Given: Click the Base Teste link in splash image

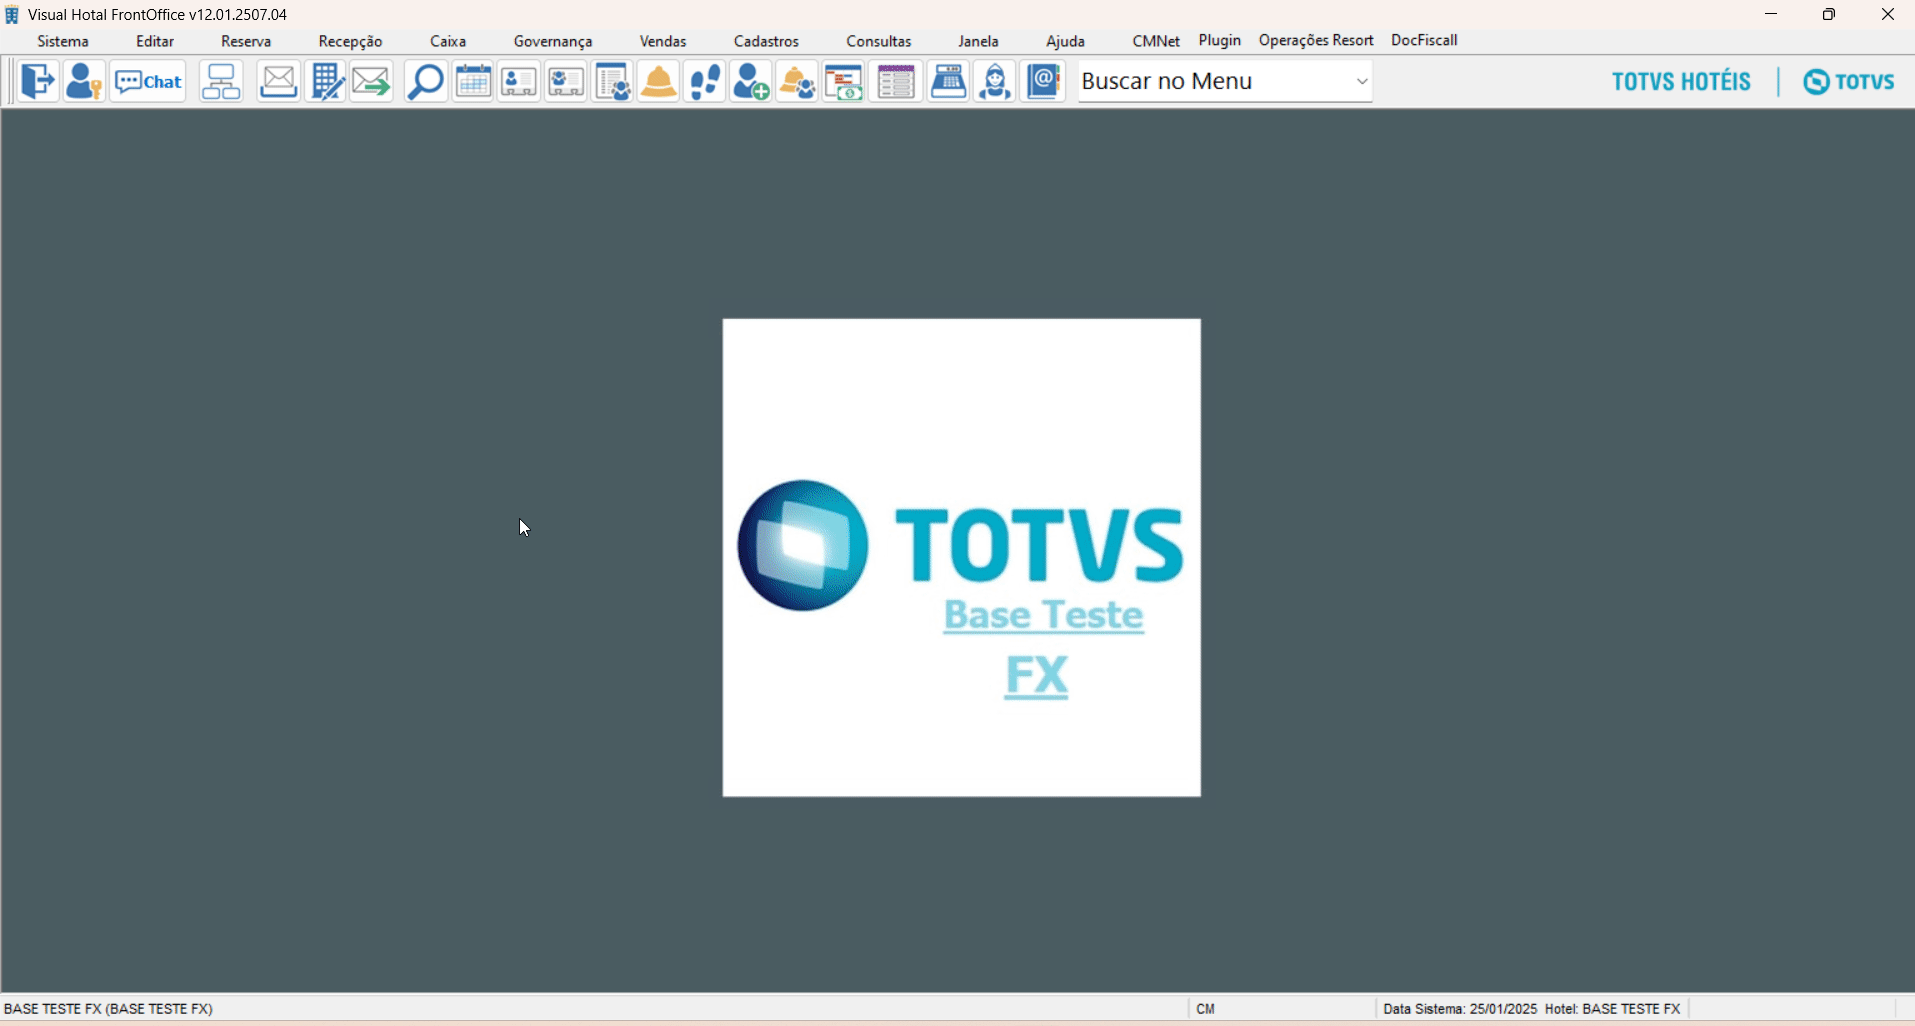Looking at the screenshot, I should point(1043,616).
